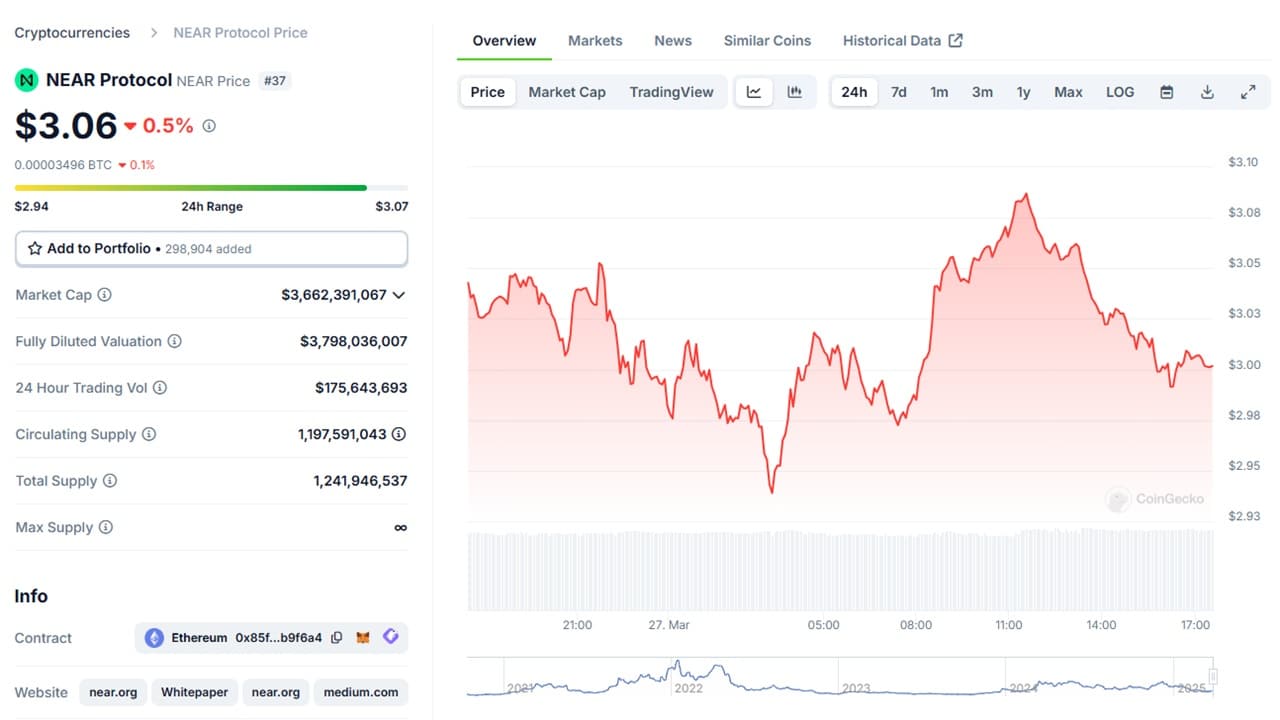Open the first near.org website link

[113, 692]
